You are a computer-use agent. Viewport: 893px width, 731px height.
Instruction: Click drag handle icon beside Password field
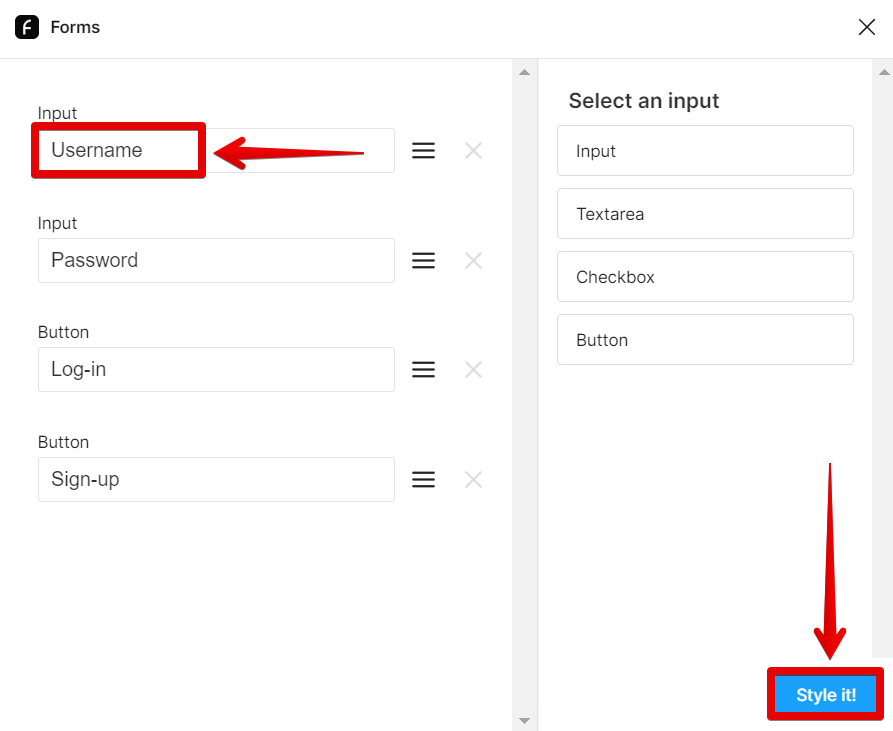(x=424, y=260)
